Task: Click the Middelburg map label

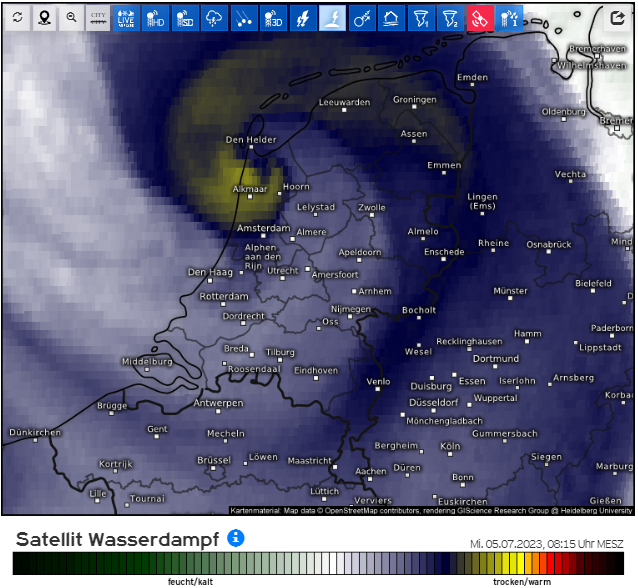Action: [x=147, y=361]
